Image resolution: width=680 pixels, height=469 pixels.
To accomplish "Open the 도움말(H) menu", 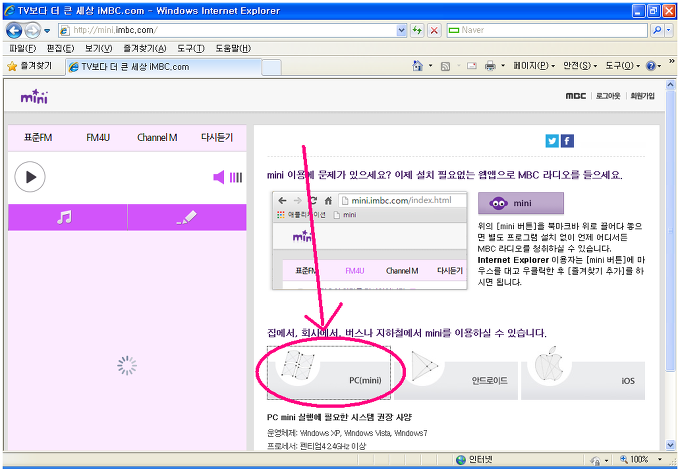I will pos(233,48).
